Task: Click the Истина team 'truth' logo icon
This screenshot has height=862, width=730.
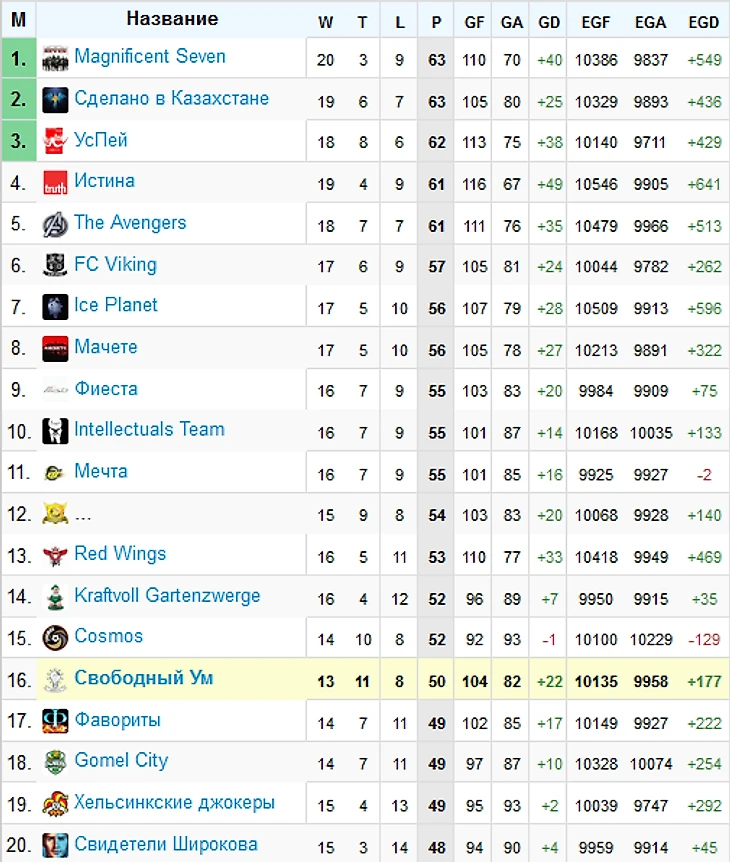Action: click(x=55, y=183)
